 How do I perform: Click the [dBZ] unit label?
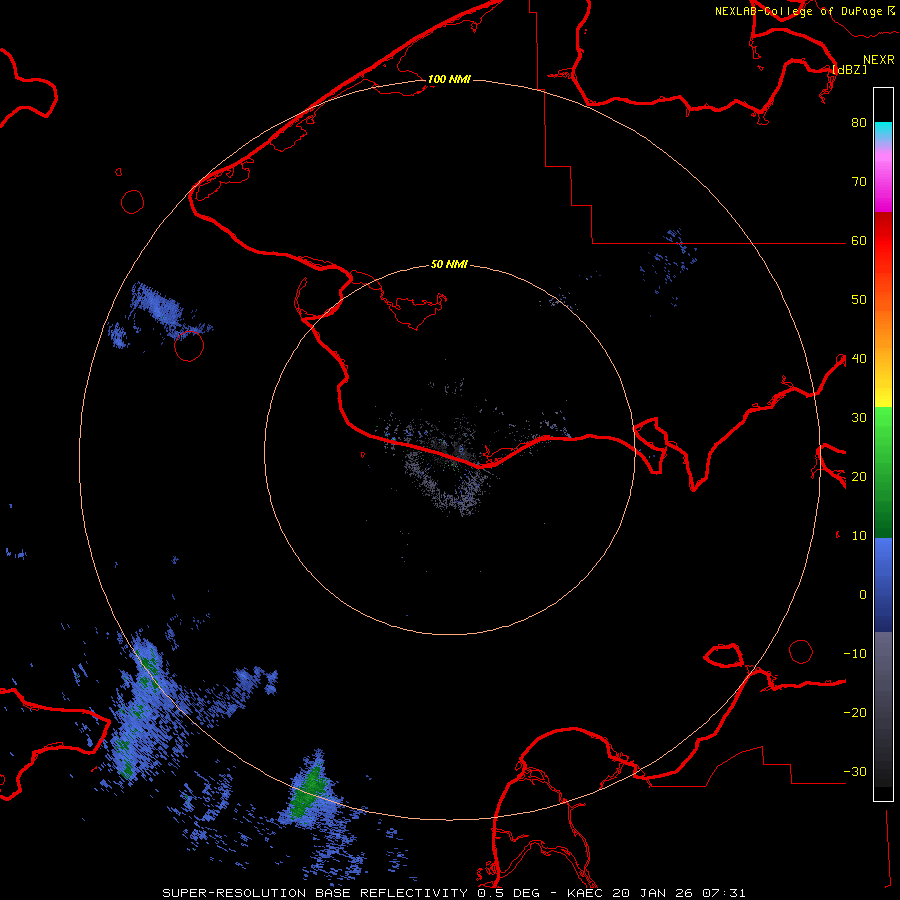849,69
